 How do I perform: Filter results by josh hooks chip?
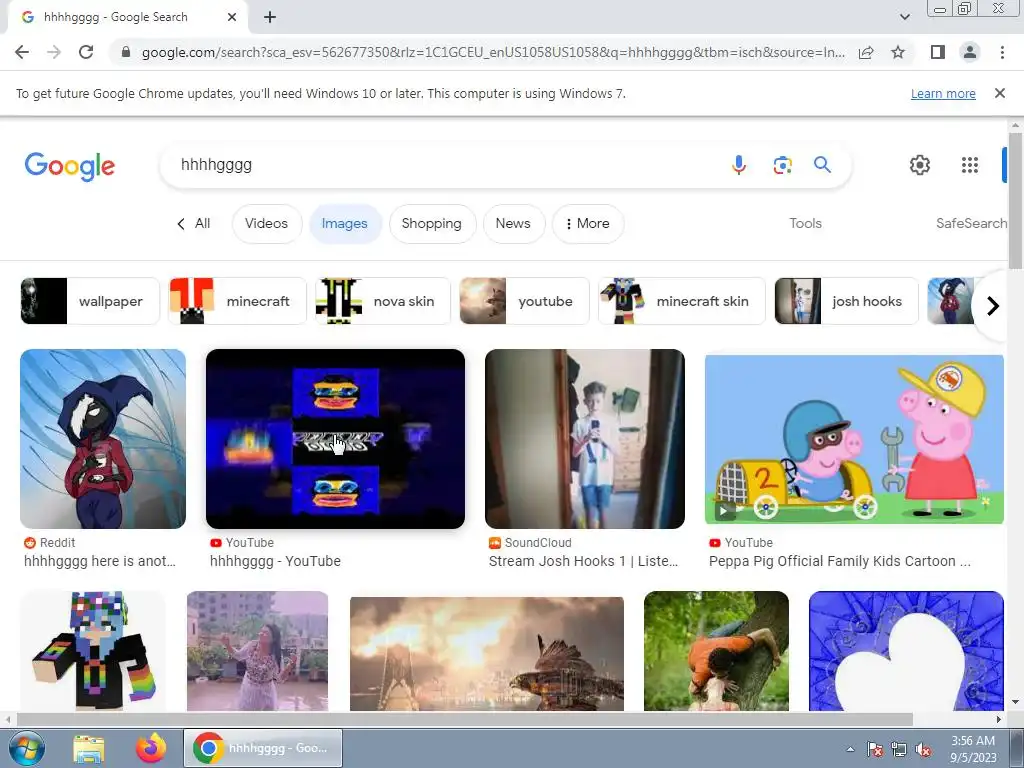click(846, 301)
